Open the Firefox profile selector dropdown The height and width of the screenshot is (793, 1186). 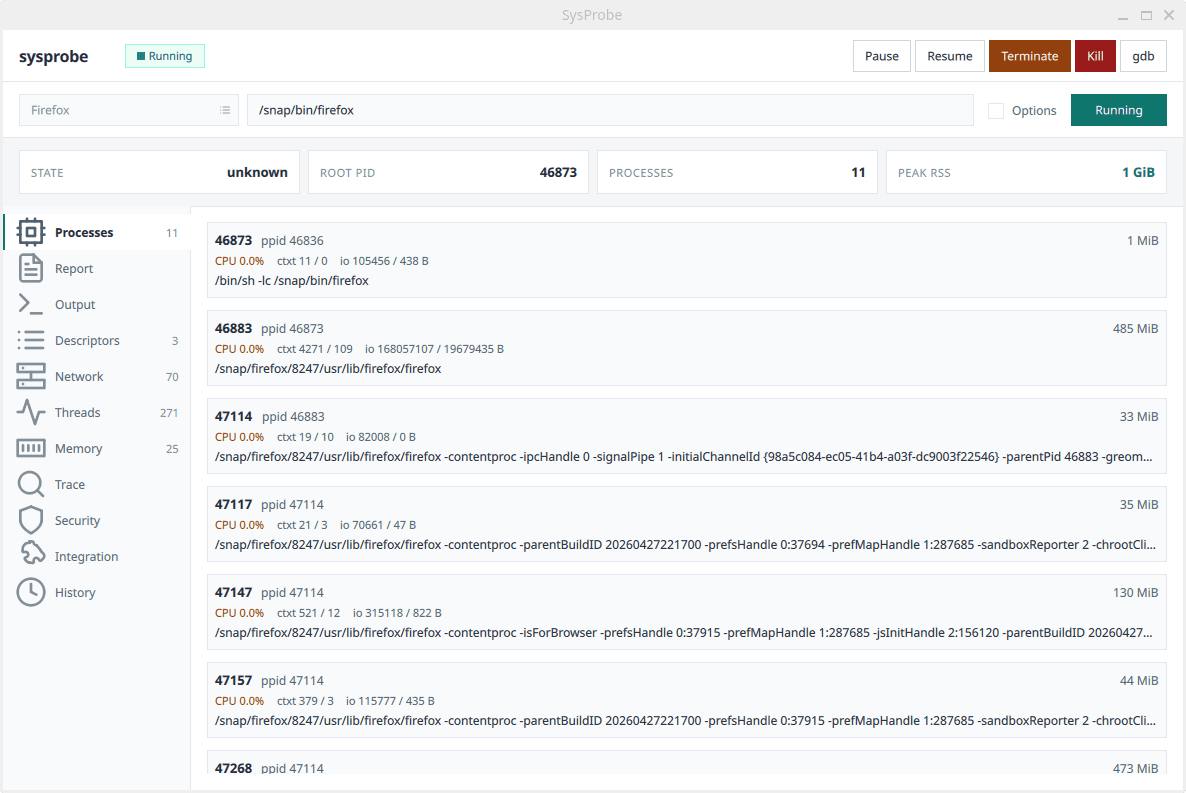tap(129, 110)
